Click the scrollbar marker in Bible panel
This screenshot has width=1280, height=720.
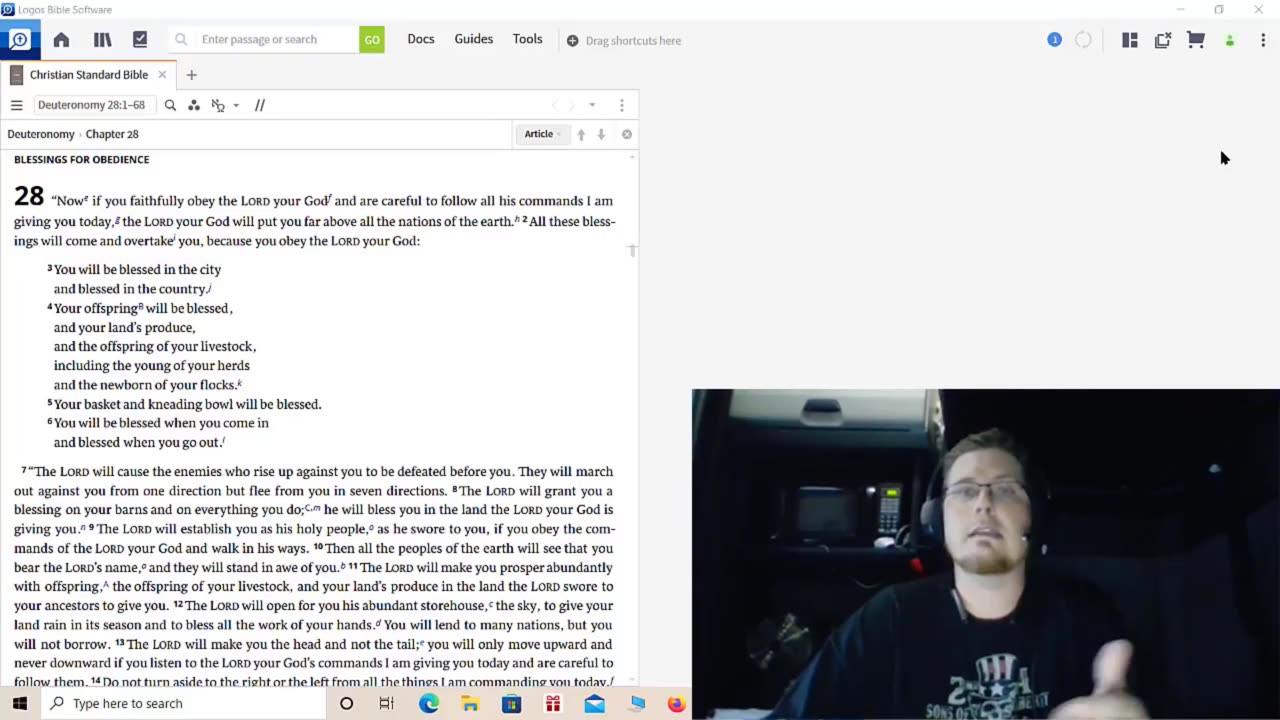point(632,250)
